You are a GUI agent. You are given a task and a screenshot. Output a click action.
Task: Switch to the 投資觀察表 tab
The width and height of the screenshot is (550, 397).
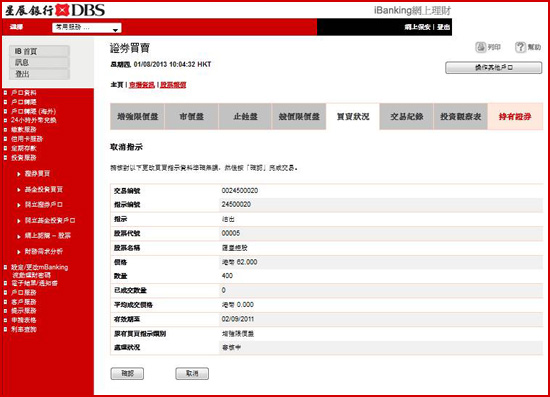[461, 116]
